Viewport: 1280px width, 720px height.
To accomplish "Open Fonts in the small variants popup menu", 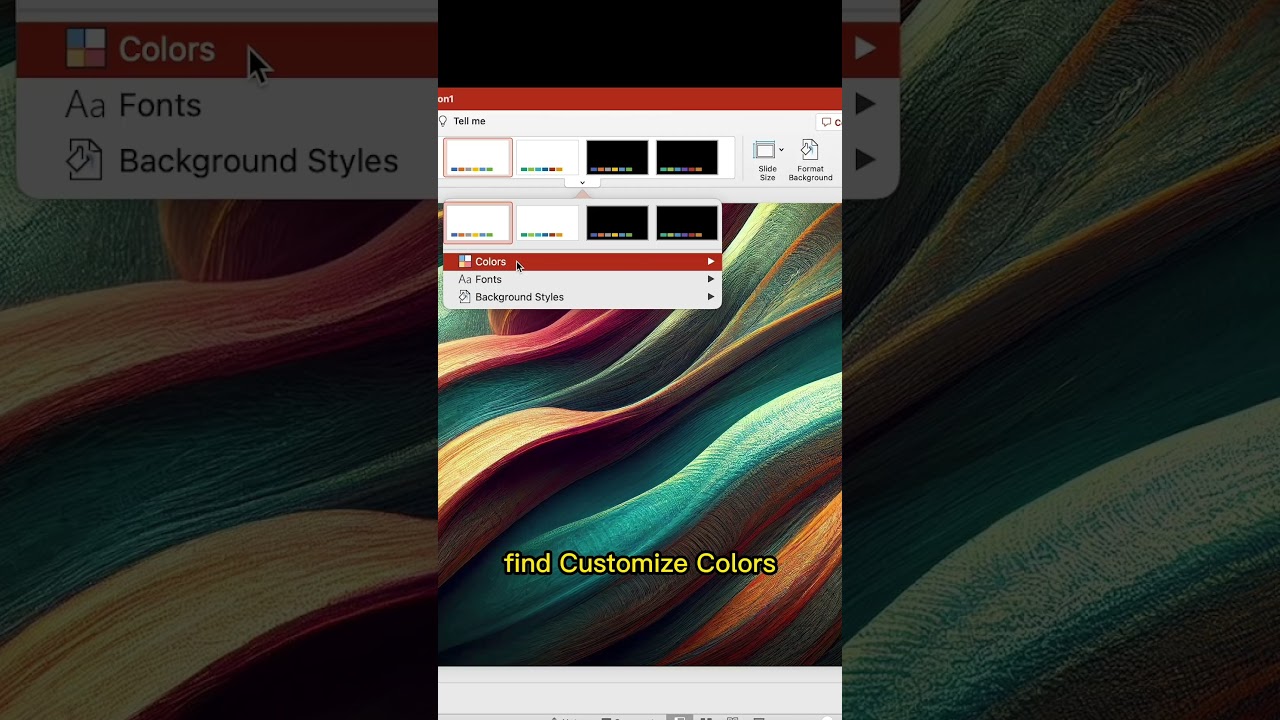I will pyautogui.click(x=582, y=279).
